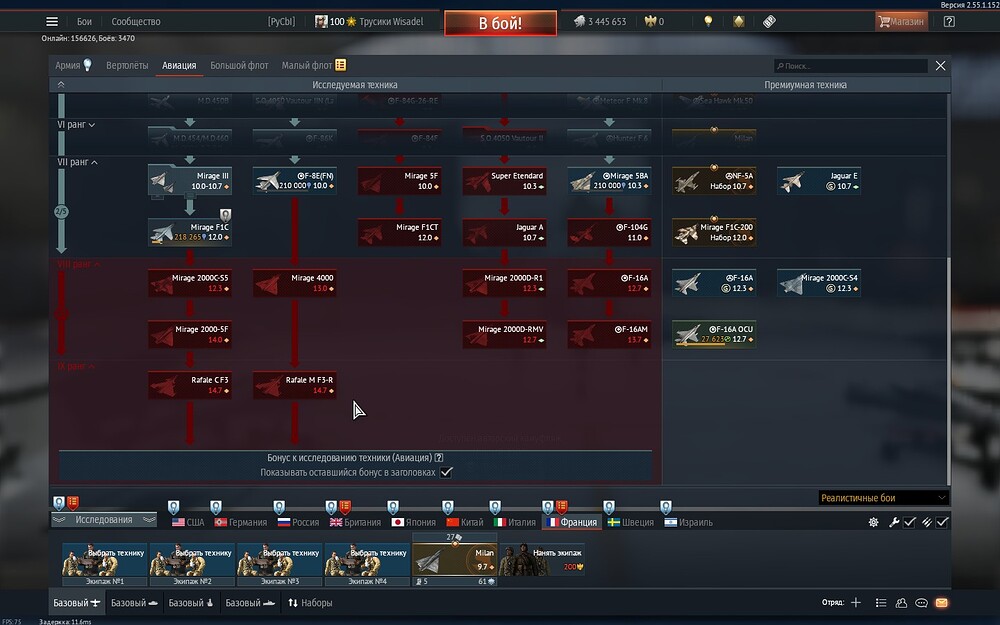Toggle auto-refill ammo checkbox
The width and height of the screenshot is (1000, 625).
coord(942,522)
